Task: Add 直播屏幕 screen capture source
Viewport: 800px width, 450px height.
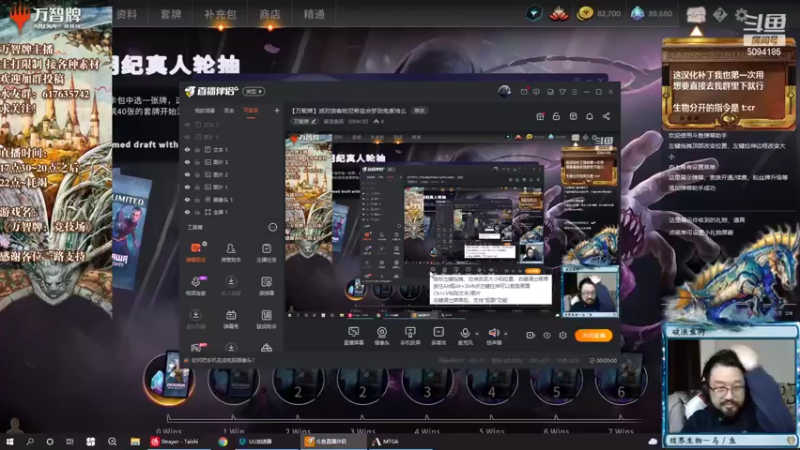Action: [x=354, y=336]
